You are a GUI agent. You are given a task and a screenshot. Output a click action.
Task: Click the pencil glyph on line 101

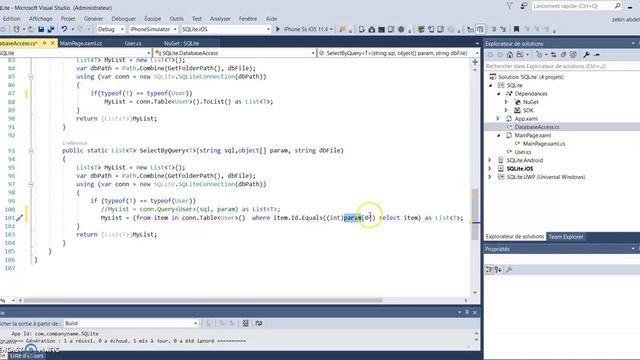click(x=19, y=218)
